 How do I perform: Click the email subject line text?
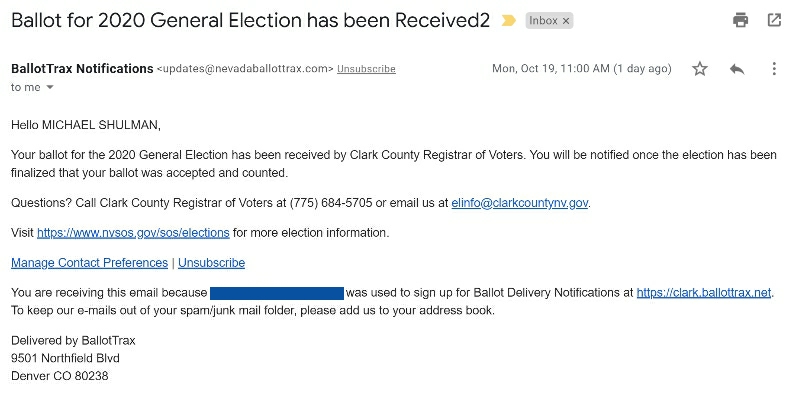[x=250, y=21]
